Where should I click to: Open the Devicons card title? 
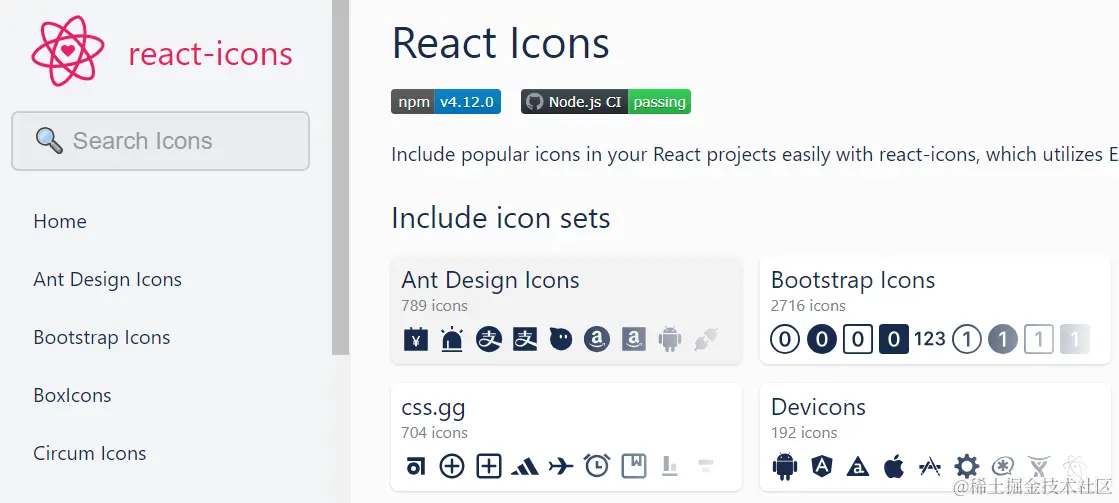click(819, 407)
